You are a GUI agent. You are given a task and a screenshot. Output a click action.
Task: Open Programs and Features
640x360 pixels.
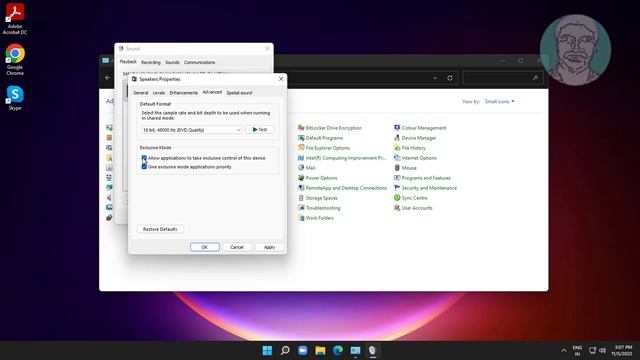(422, 178)
